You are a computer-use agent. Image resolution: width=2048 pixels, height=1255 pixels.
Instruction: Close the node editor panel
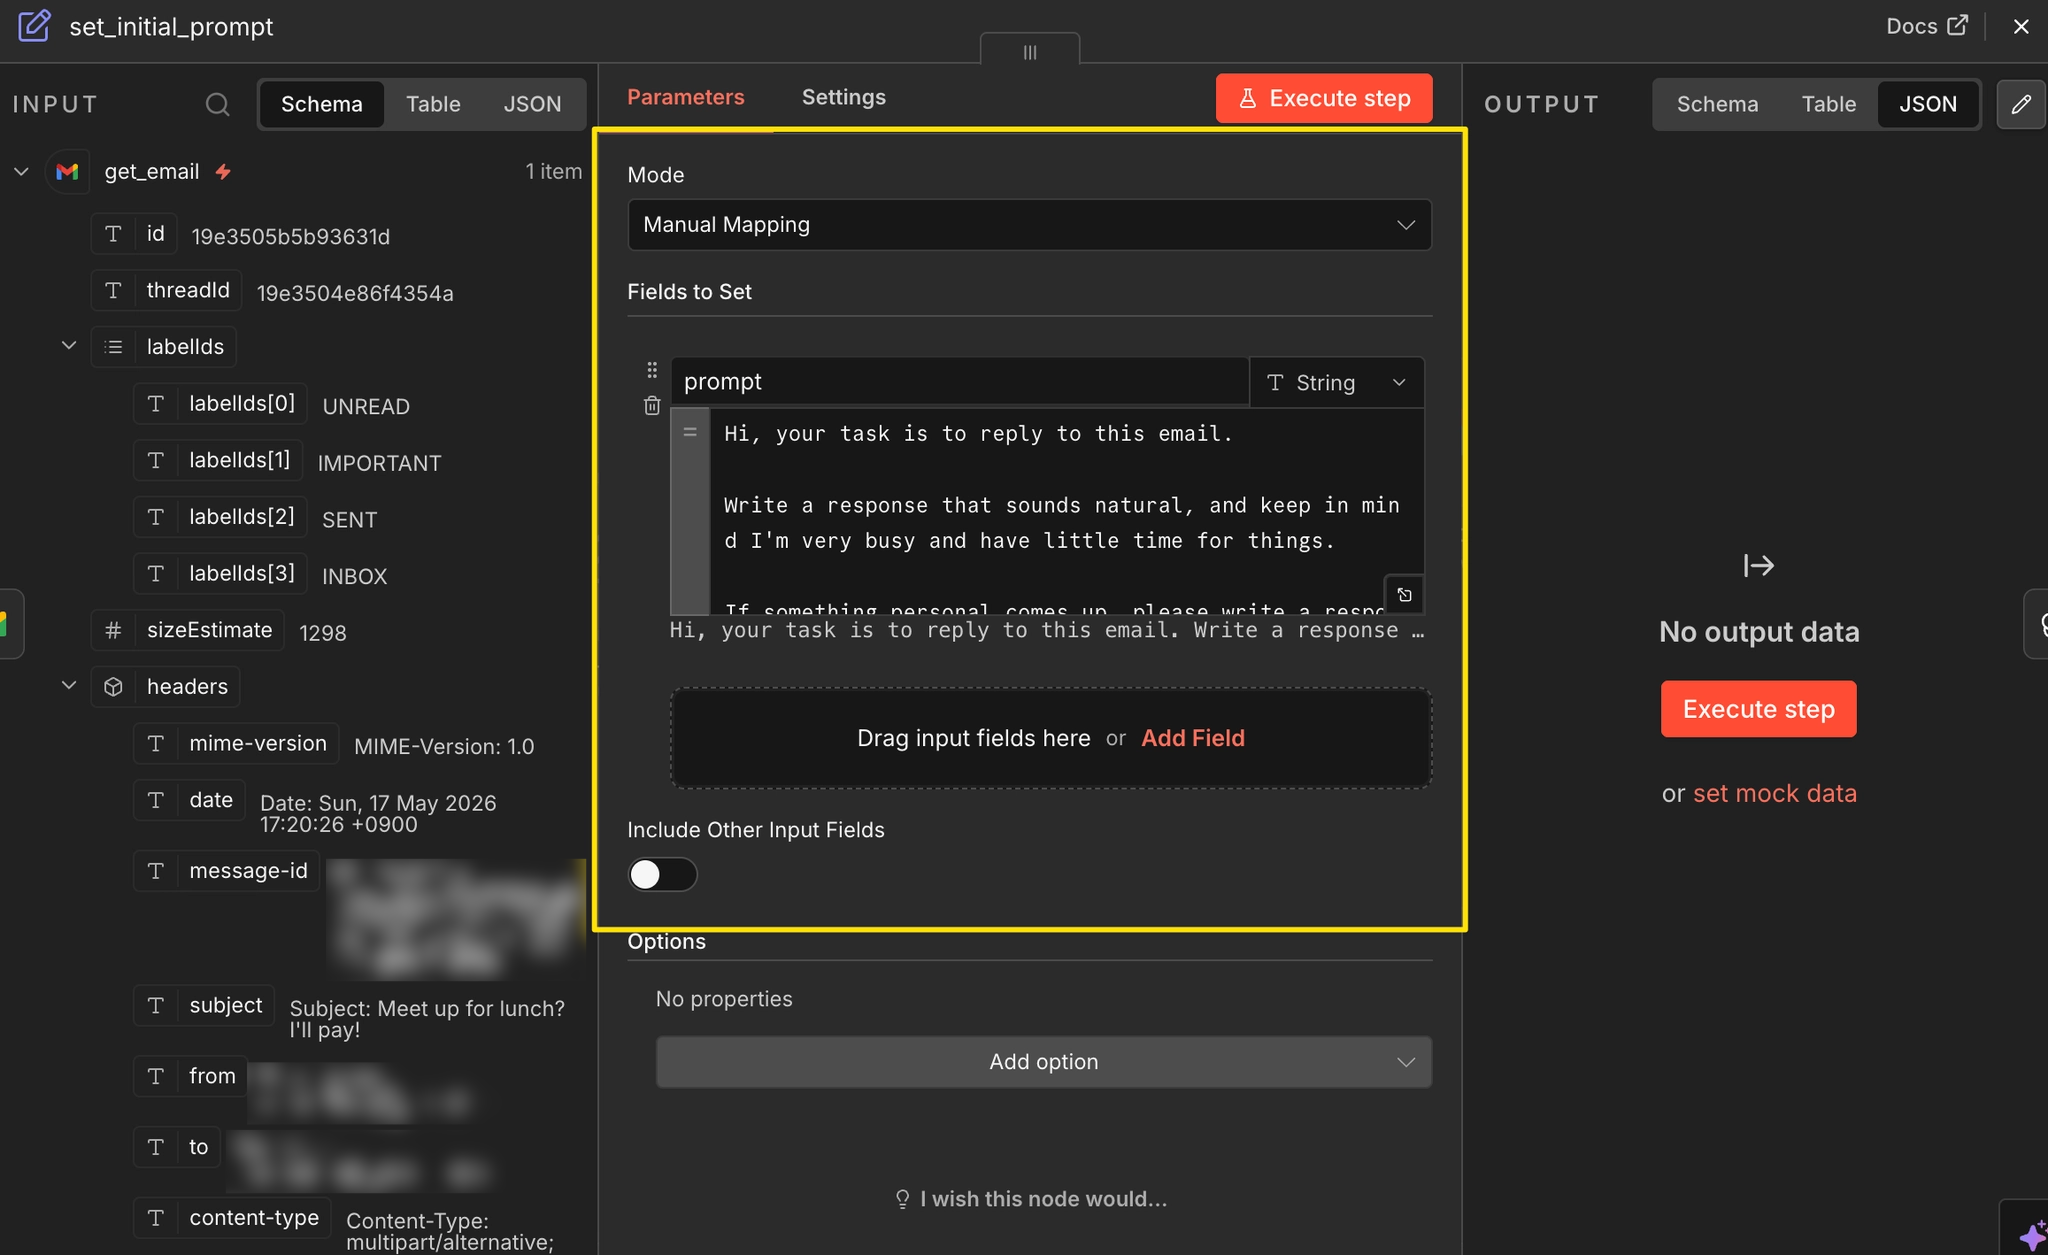pos(2021,26)
